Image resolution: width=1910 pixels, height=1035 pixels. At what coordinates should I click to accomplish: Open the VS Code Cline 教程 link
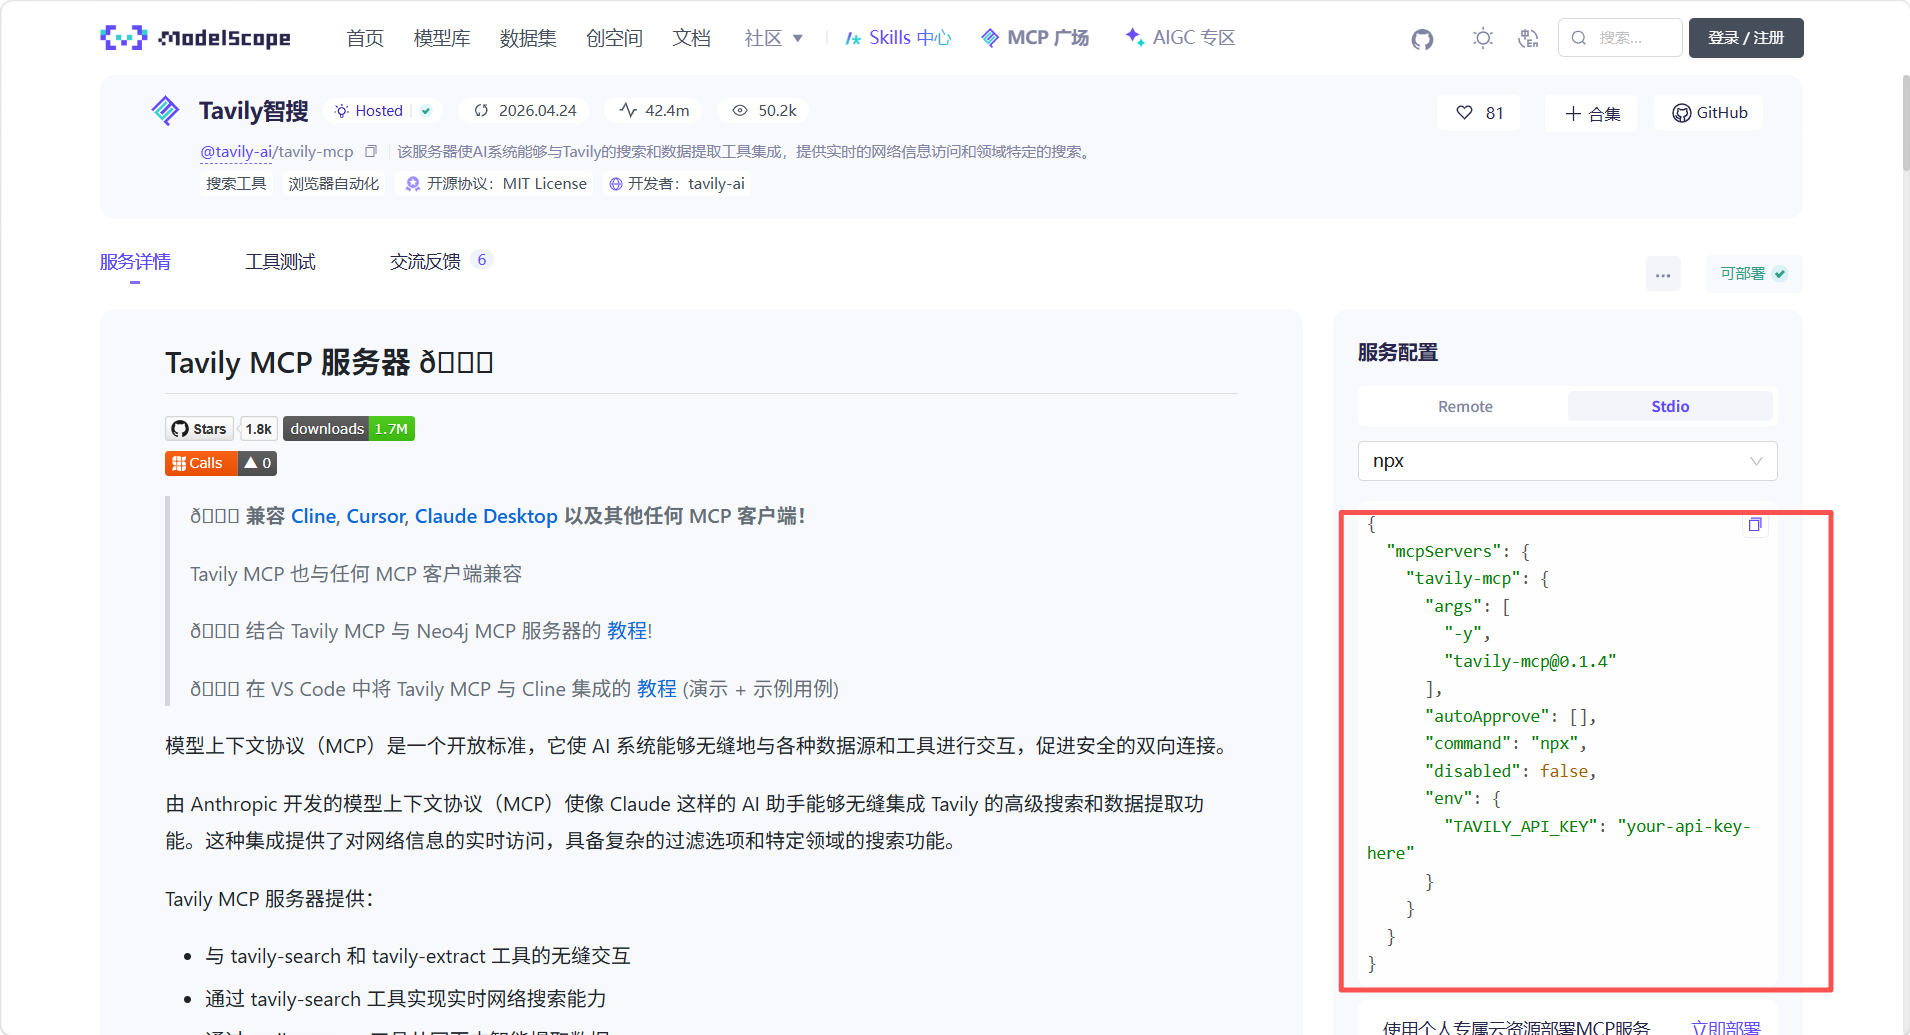[657, 689]
